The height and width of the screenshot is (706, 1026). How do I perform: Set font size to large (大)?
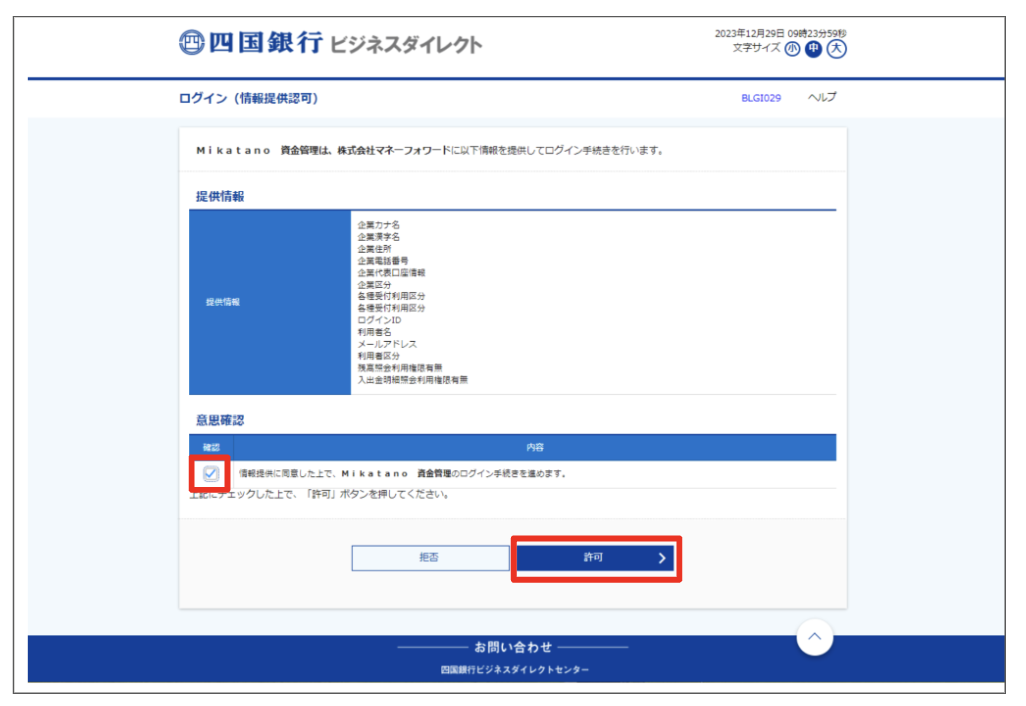pyautogui.click(x=836, y=49)
